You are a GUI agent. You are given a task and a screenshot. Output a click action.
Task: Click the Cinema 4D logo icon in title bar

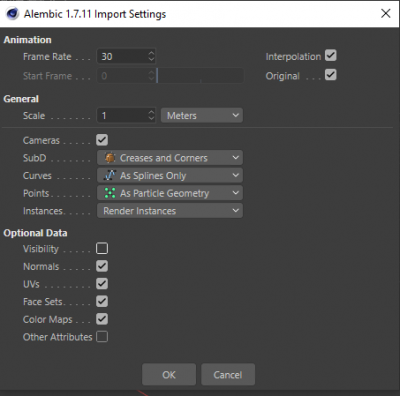[13, 14]
